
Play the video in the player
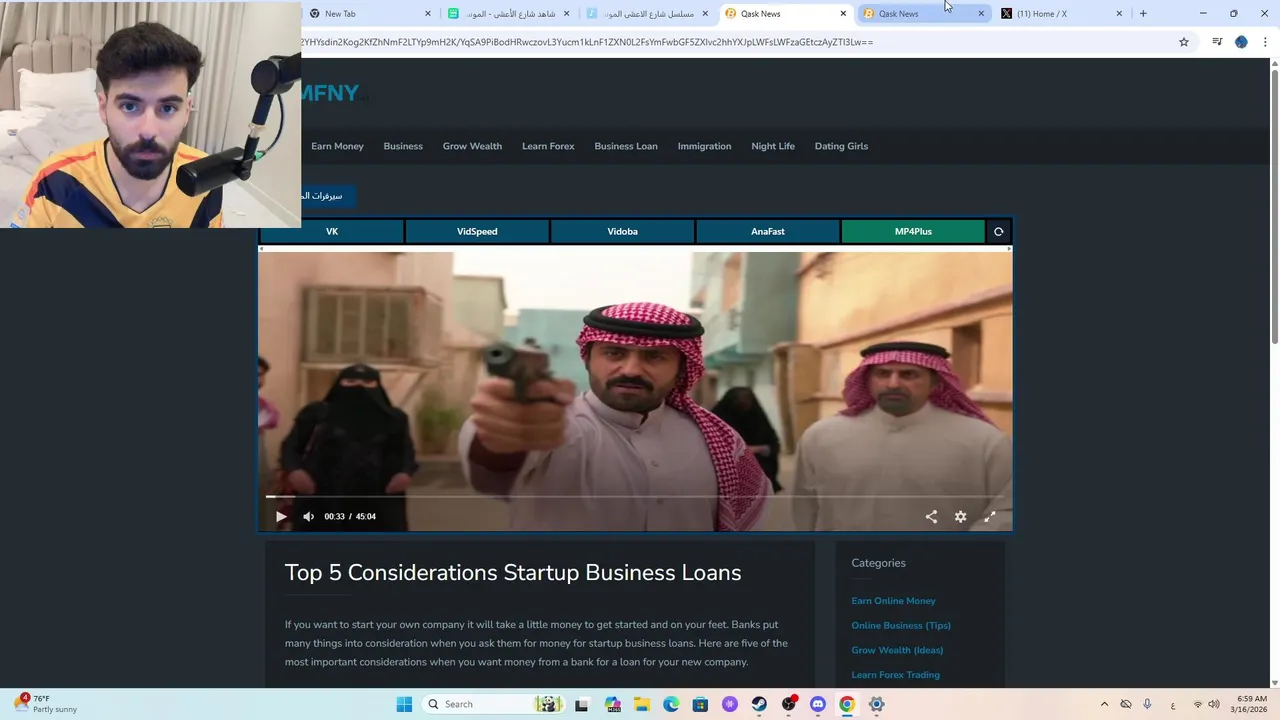(281, 517)
